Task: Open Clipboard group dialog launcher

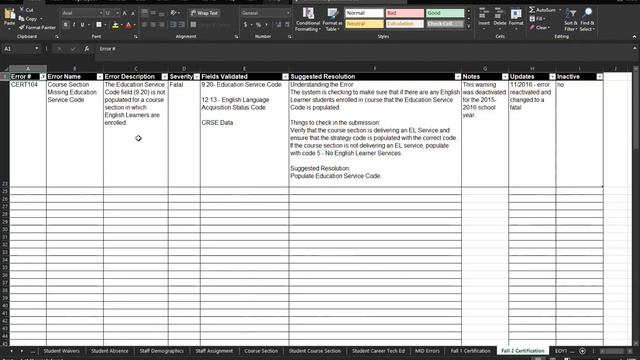Action: [57, 37]
